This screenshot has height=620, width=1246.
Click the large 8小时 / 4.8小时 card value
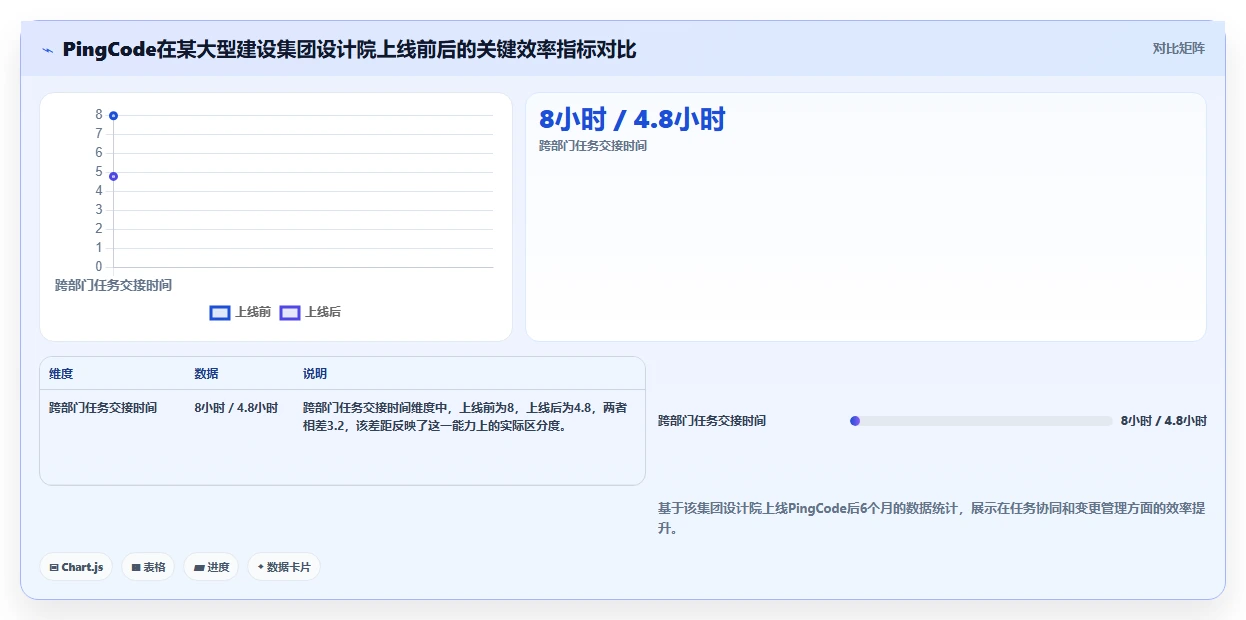632,120
